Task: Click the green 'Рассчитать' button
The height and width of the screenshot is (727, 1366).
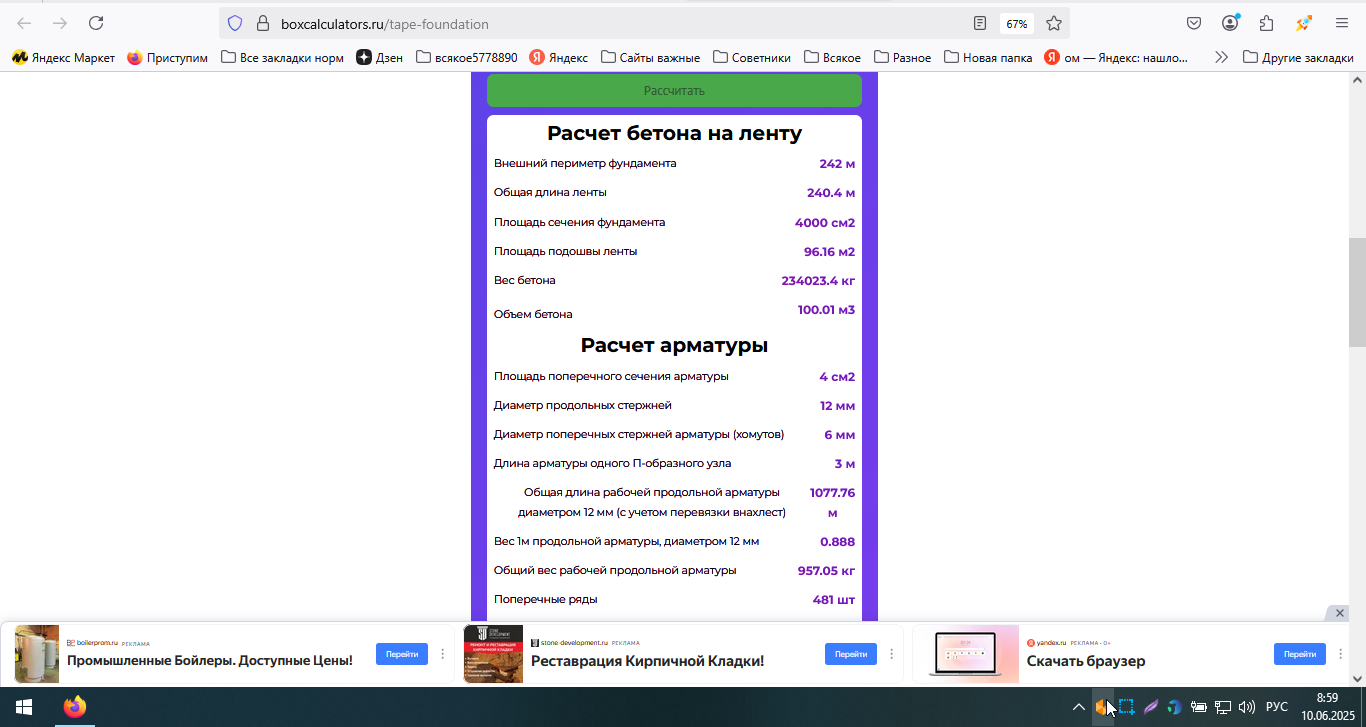Action: (x=674, y=90)
